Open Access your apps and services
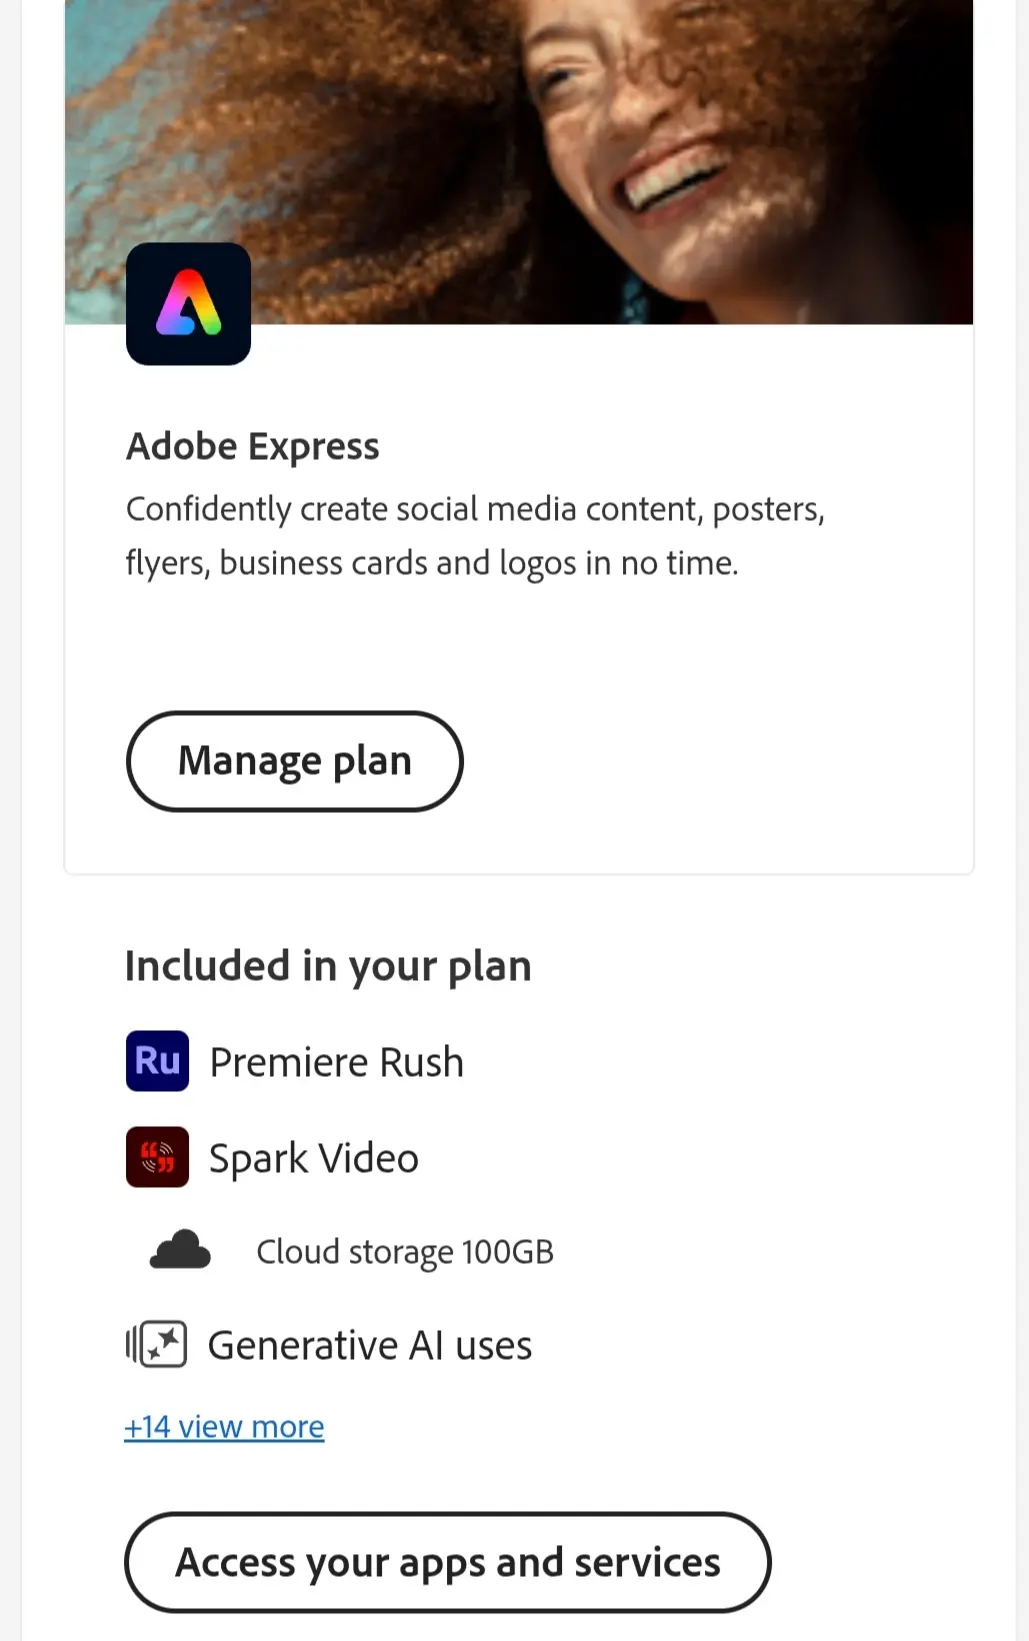This screenshot has width=1029, height=1641. [448, 1562]
